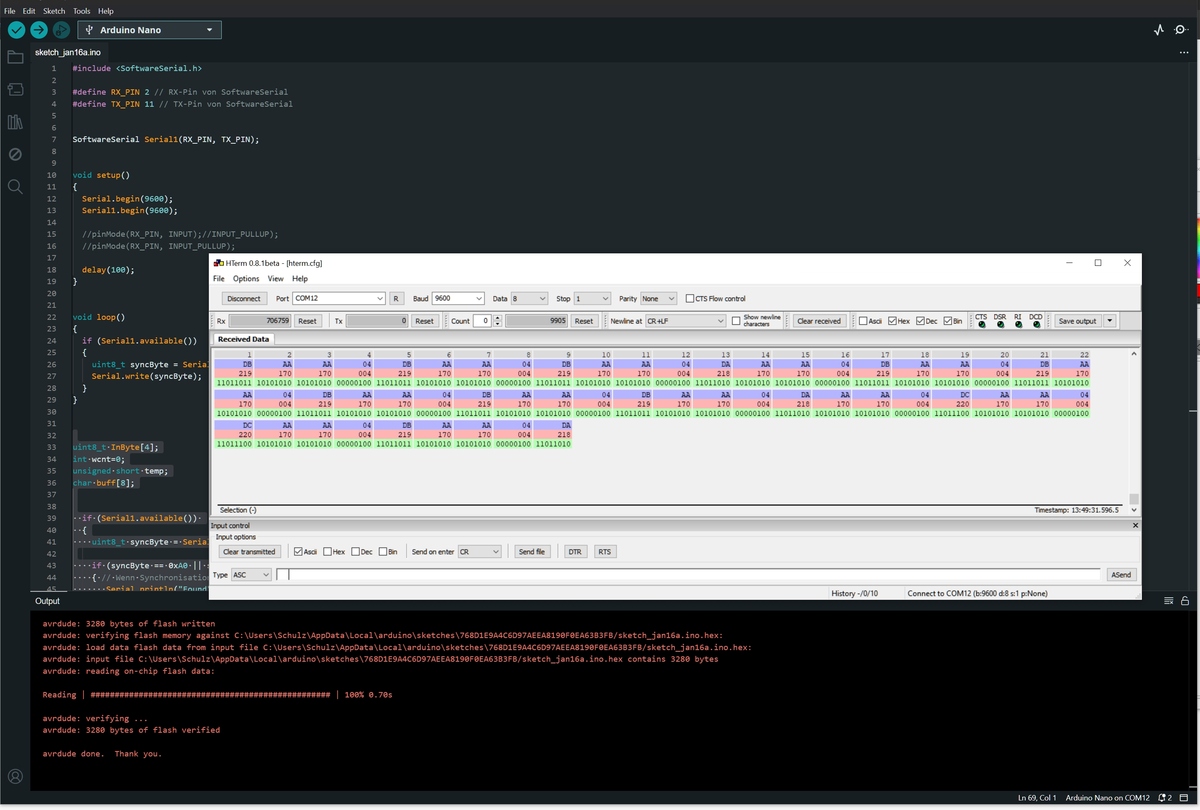The width and height of the screenshot is (1200, 810).
Task: Toggle the DTR button
Action: [575, 551]
